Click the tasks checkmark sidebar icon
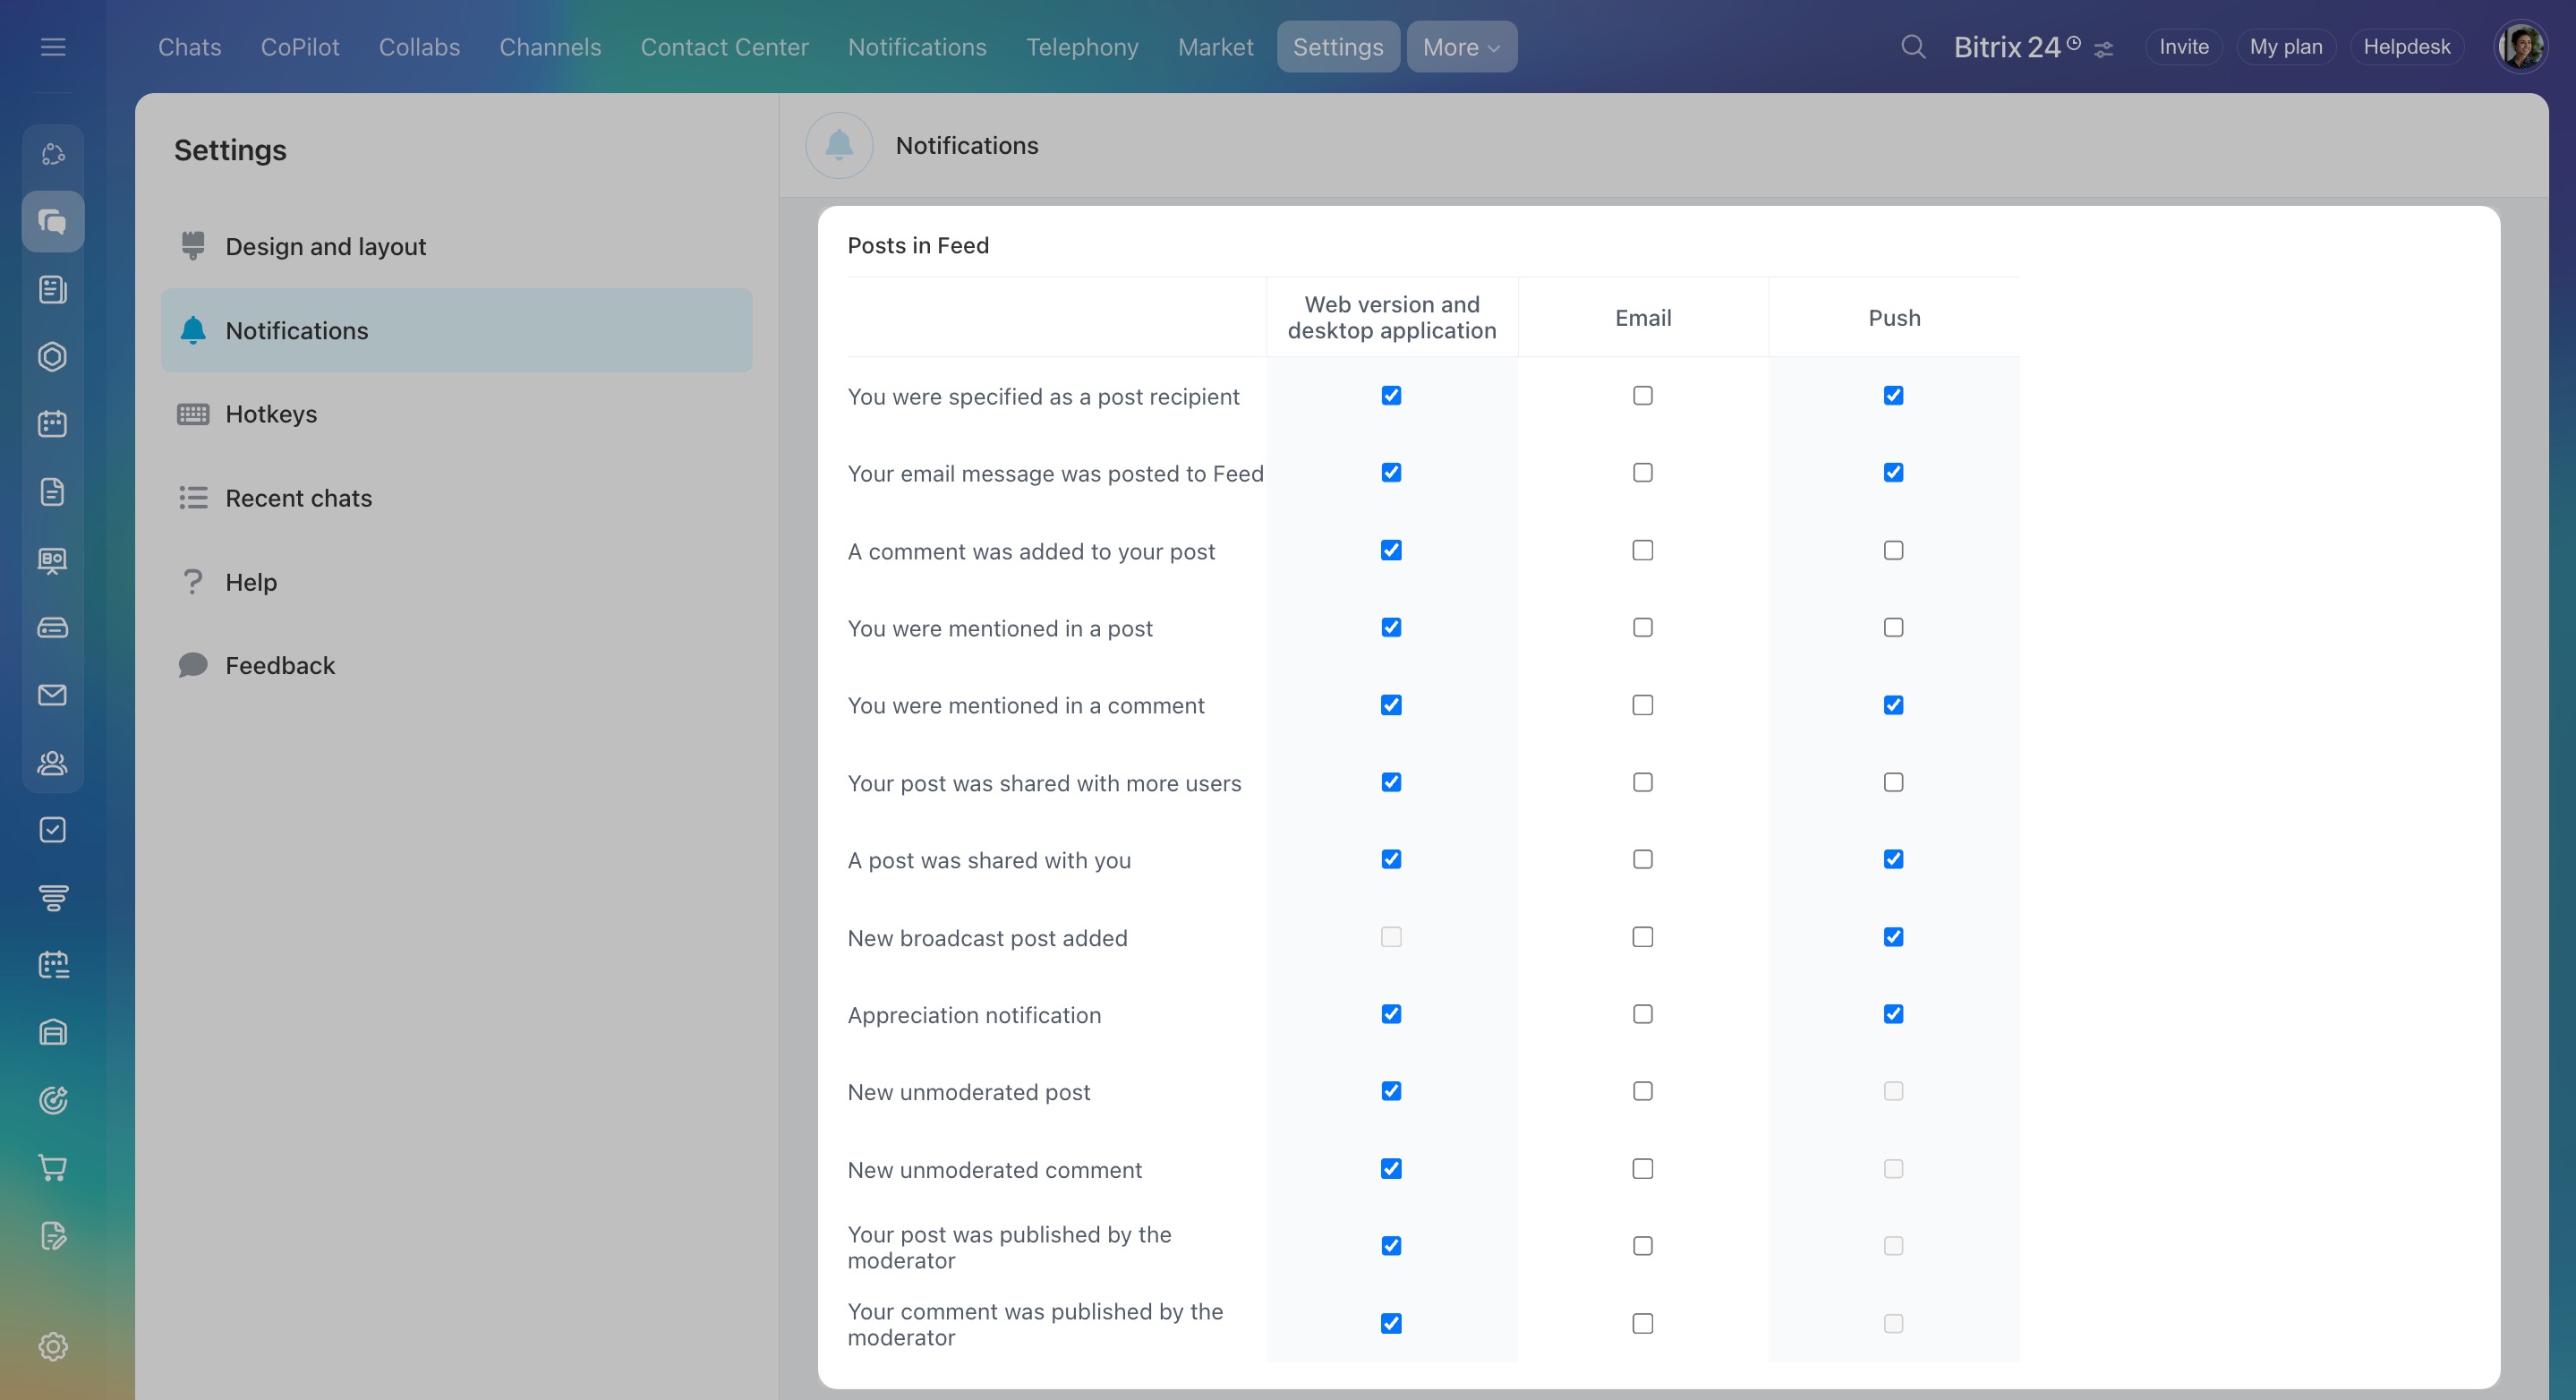 (x=53, y=830)
